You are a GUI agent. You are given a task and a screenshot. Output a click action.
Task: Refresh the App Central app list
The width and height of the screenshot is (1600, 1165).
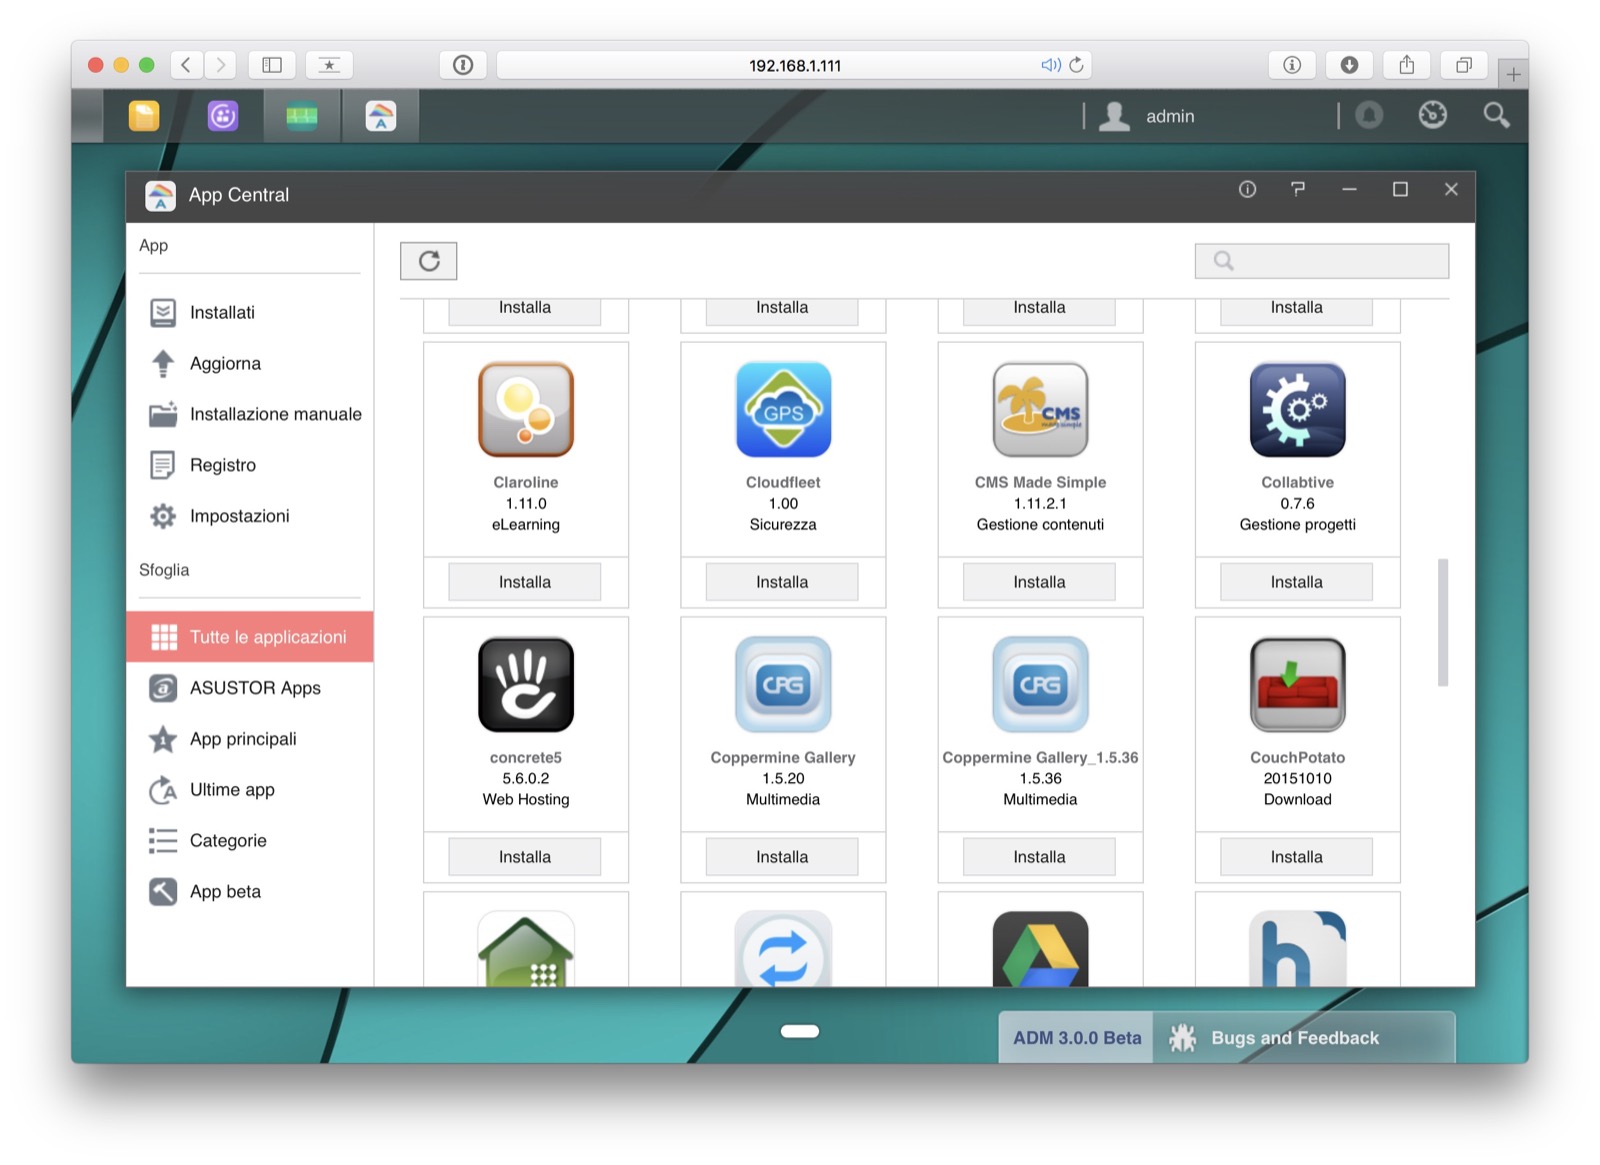click(x=429, y=261)
